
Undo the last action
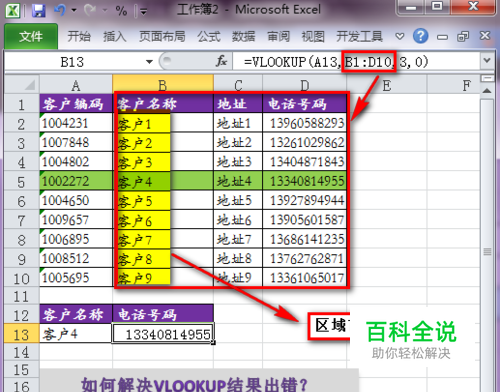pyautogui.click(x=60, y=10)
